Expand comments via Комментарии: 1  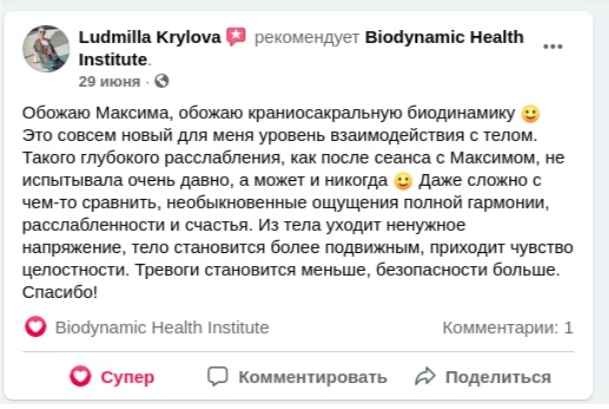(x=508, y=328)
